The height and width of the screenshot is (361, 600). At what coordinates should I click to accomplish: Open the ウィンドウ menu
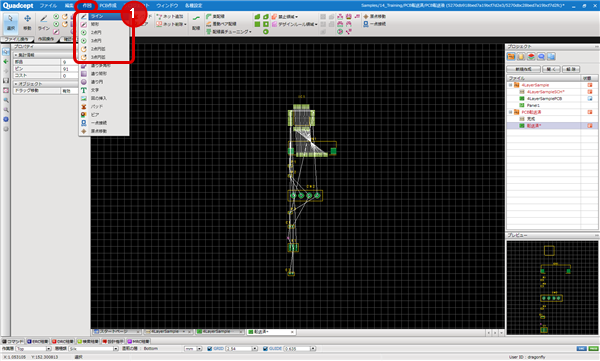pyautogui.click(x=167, y=6)
